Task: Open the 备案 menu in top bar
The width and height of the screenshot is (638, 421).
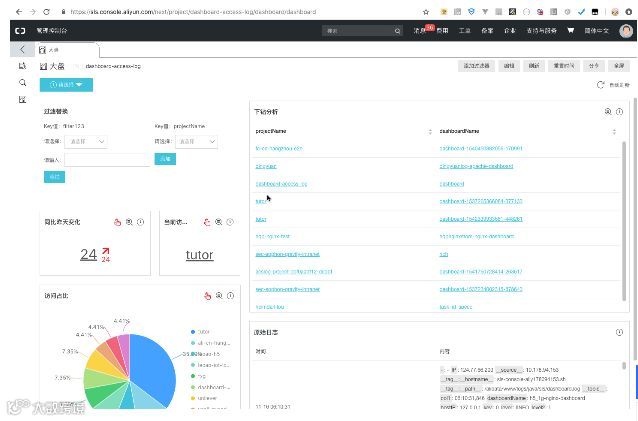Action: pyautogui.click(x=487, y=31)
